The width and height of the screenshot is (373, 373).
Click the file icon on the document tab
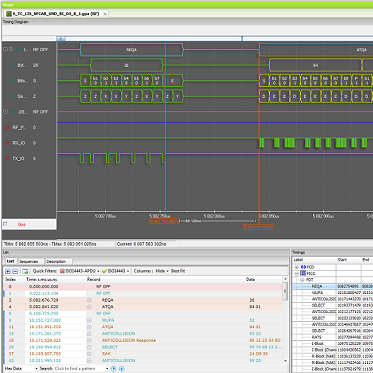9,14
